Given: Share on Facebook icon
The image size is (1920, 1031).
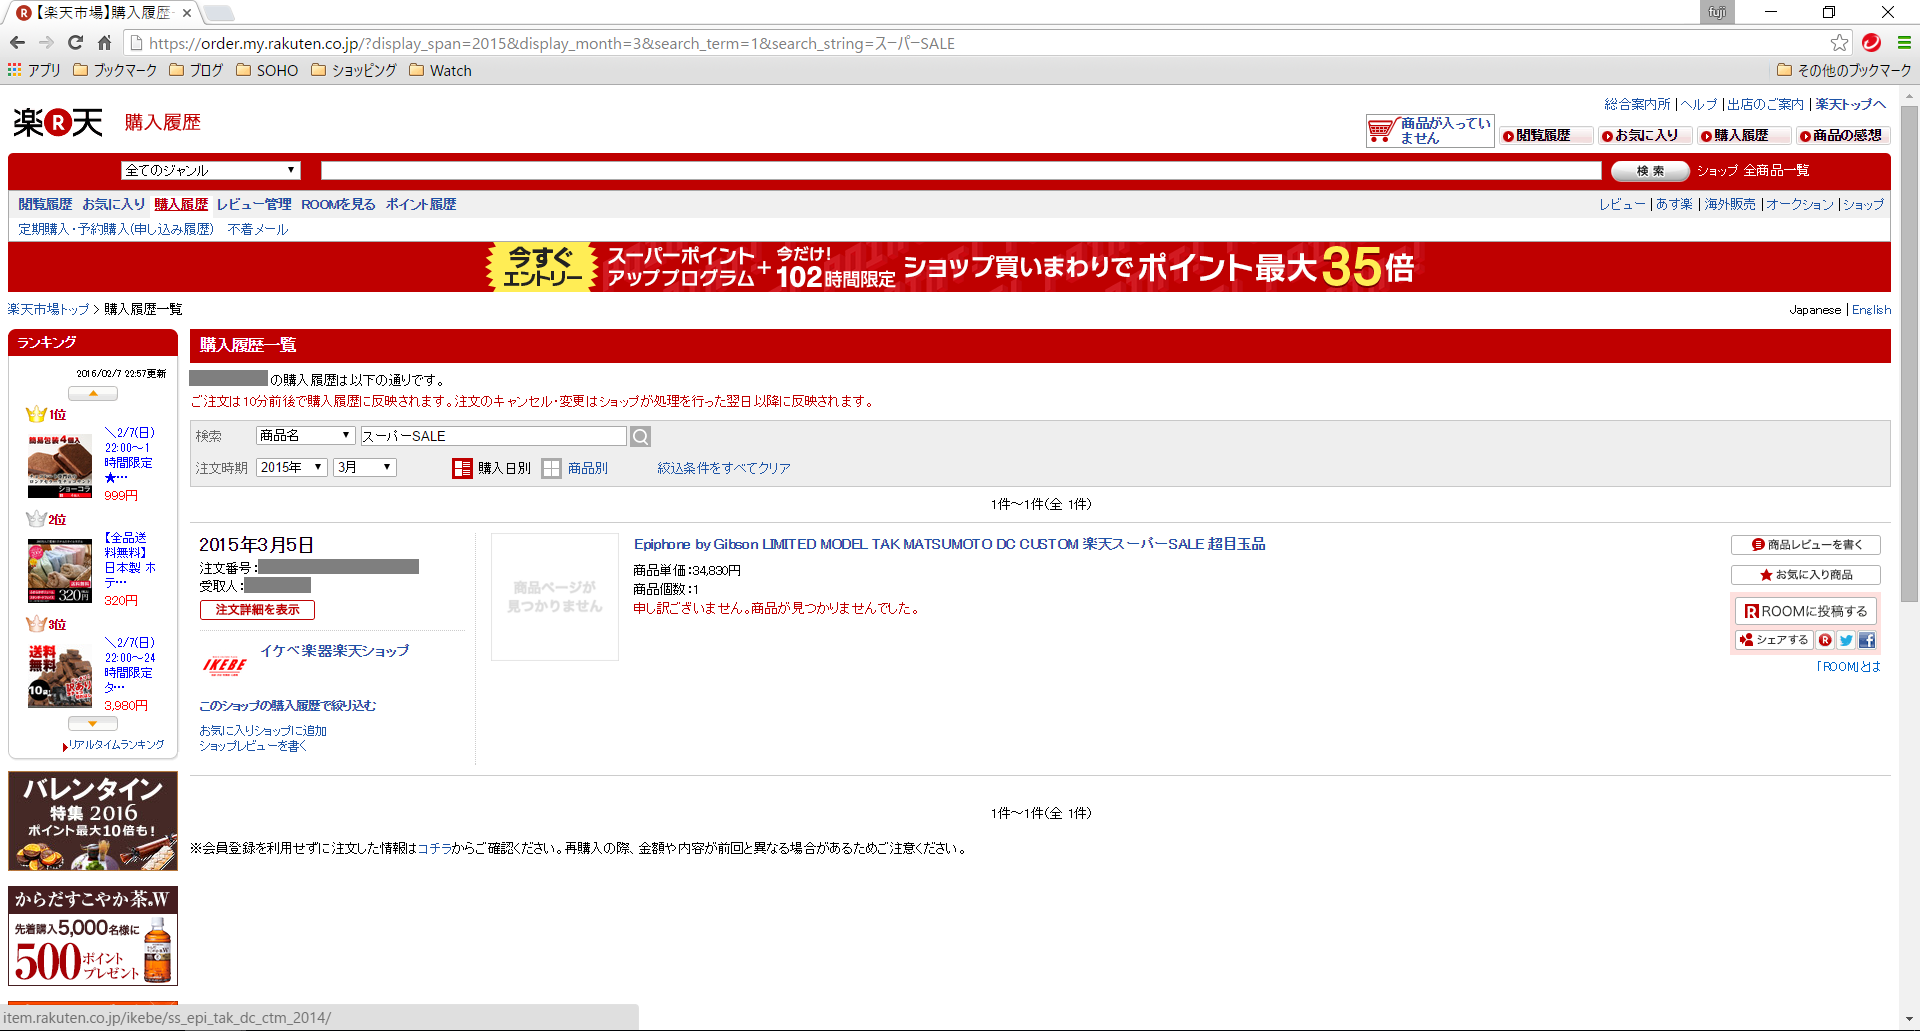Looking at the screenshot, I should tap(1867, 640).
